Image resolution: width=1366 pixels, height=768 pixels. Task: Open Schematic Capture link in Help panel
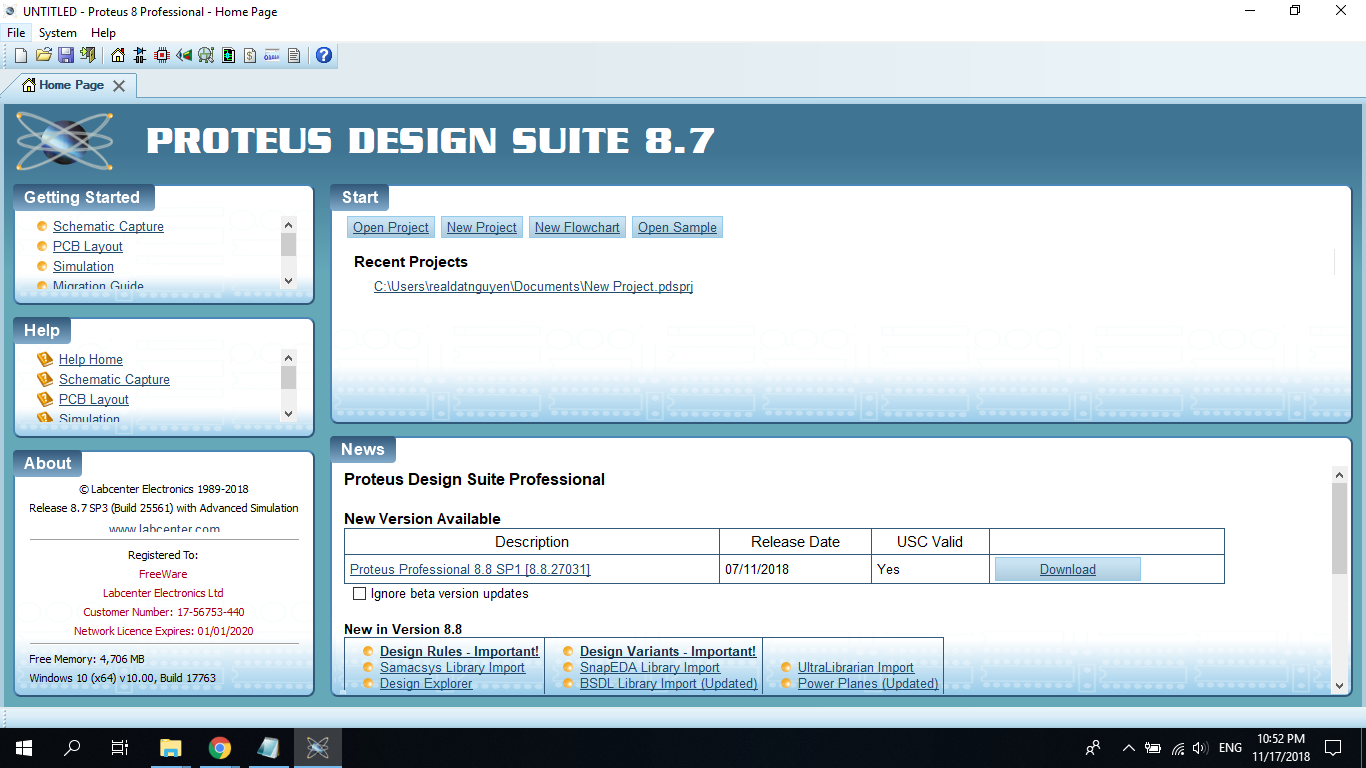pos(114,380)
